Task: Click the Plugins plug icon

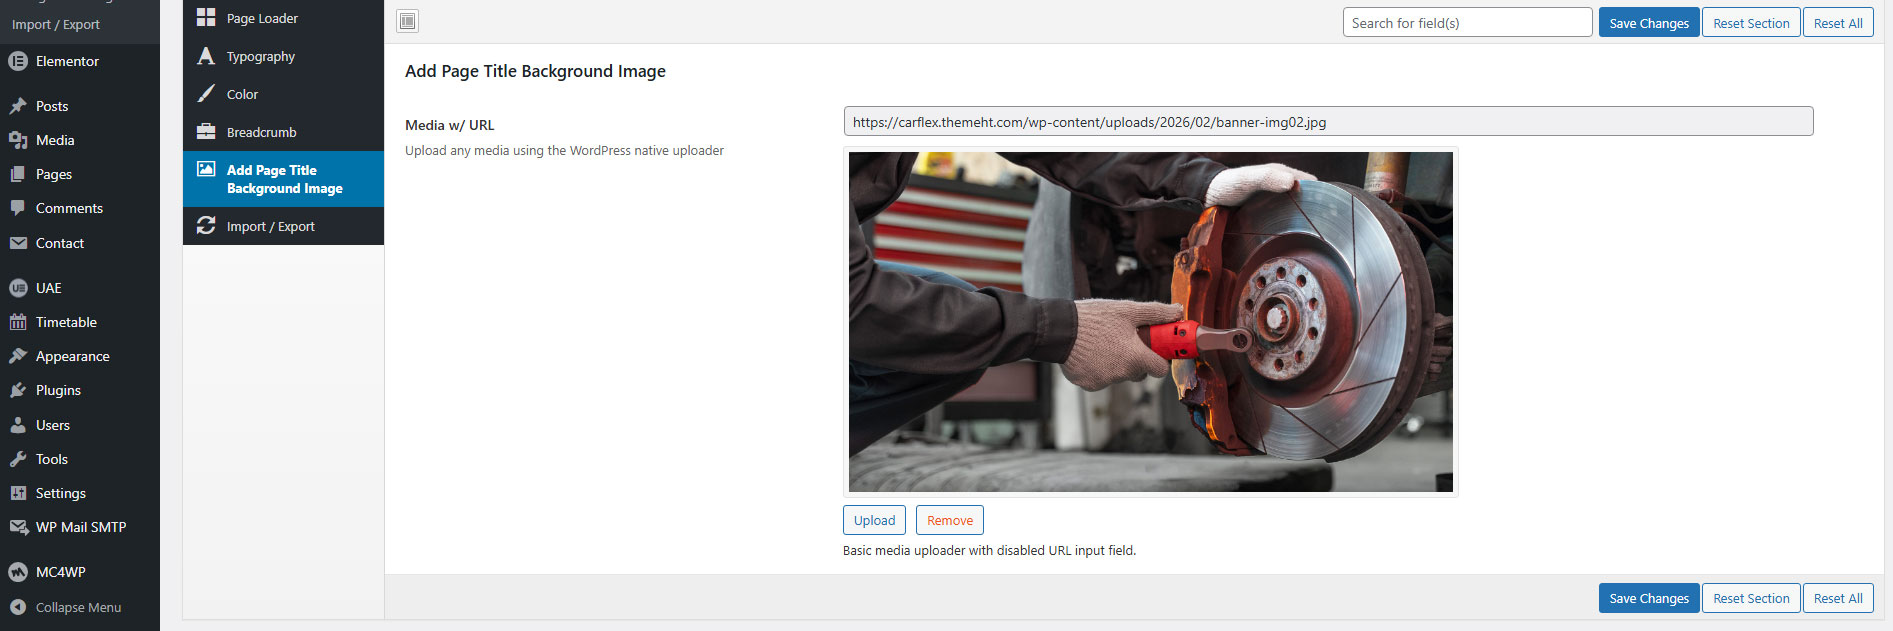Action: 18,390
